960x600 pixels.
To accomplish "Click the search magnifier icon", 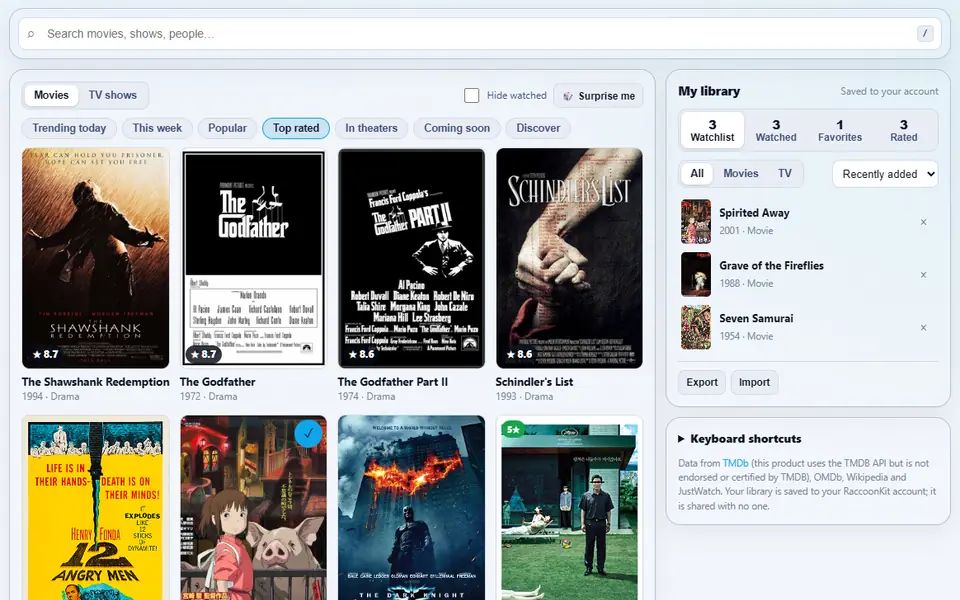I will tap(31, 34).
